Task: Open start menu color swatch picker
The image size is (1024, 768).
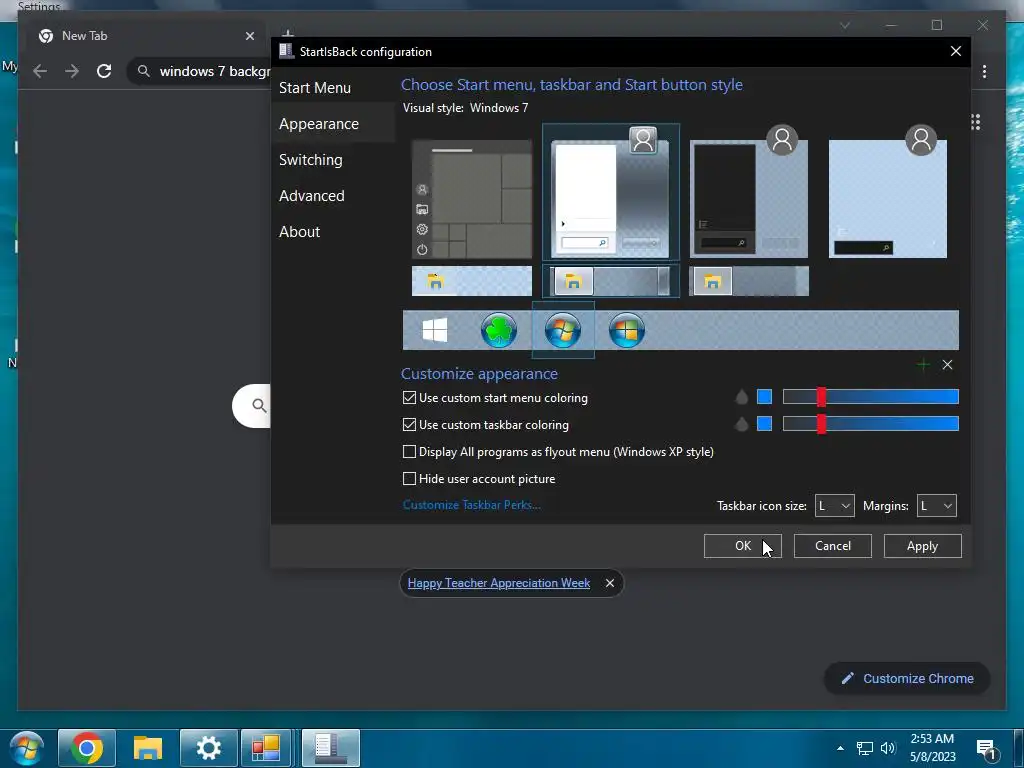Action: tap(764, 396)
